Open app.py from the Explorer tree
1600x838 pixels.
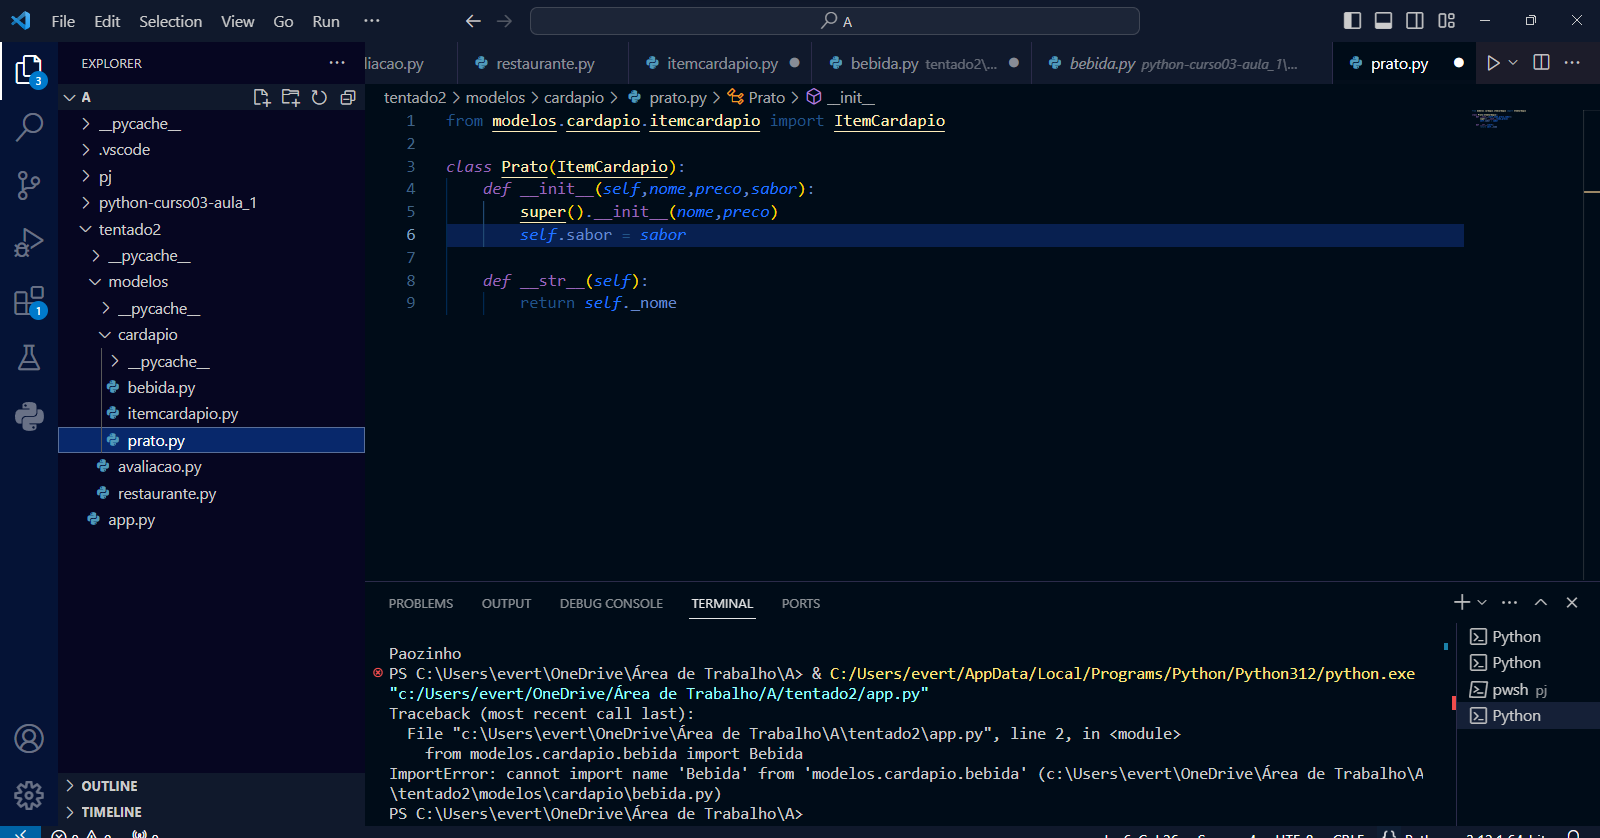coord(131,520)
